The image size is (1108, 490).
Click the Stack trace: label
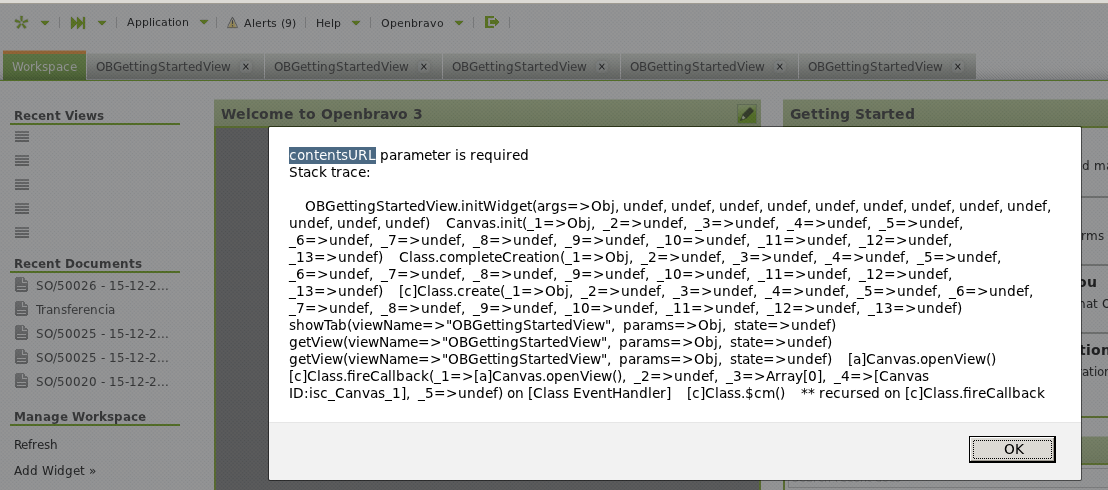coord(329,173)
